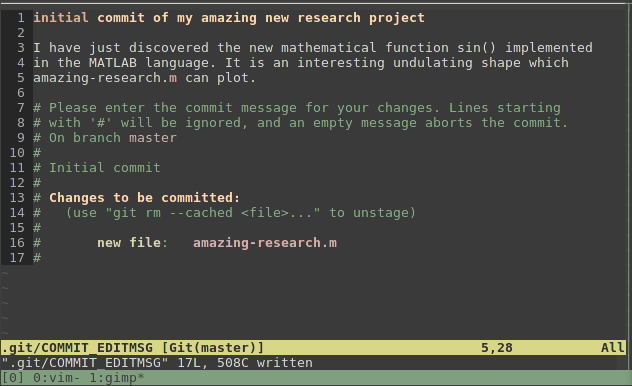The image size is (632, 386).
Task: Click line number 10 in the gutter
Action: pyautogui.click(x=17, y=153)
